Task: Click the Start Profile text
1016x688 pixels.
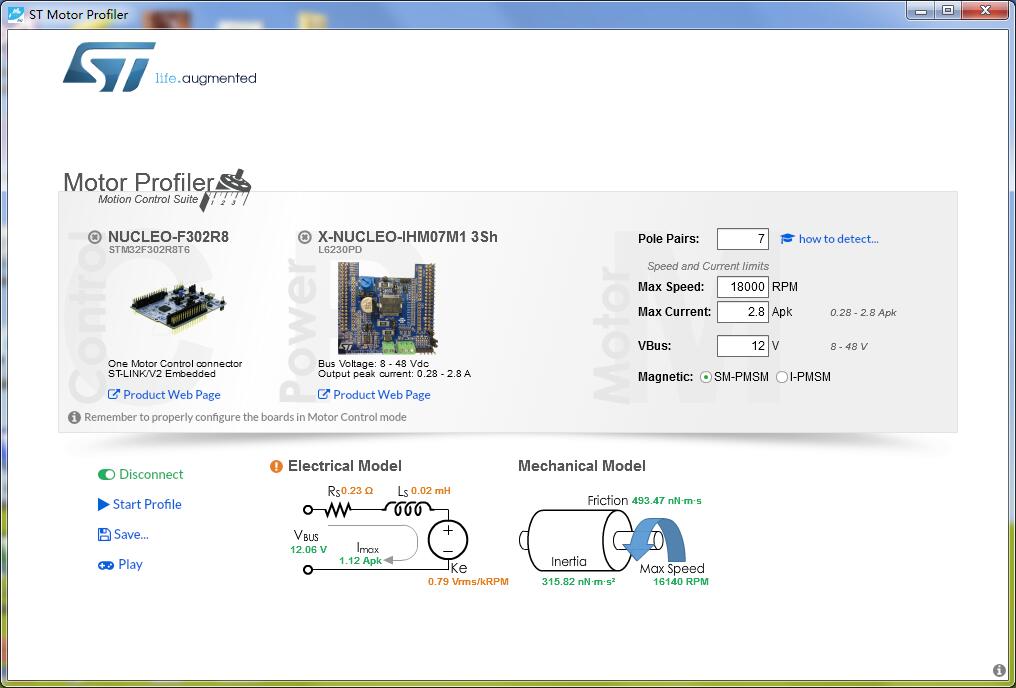Action: [147, 505]
